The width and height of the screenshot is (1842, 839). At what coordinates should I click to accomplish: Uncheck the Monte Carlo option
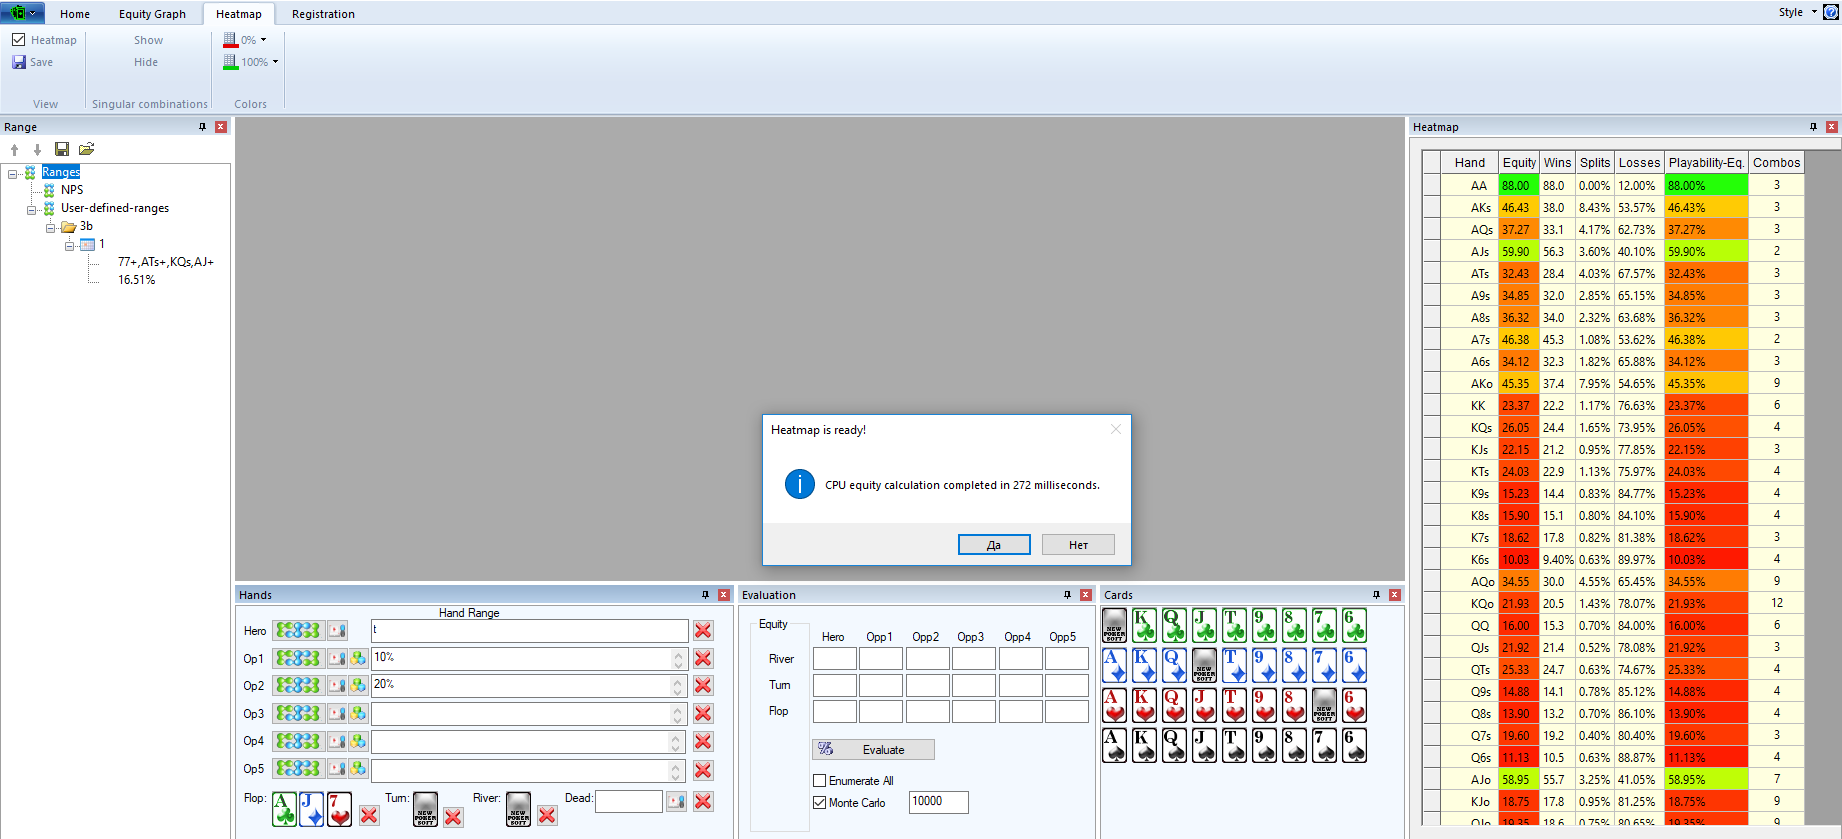tap(820, 803)
